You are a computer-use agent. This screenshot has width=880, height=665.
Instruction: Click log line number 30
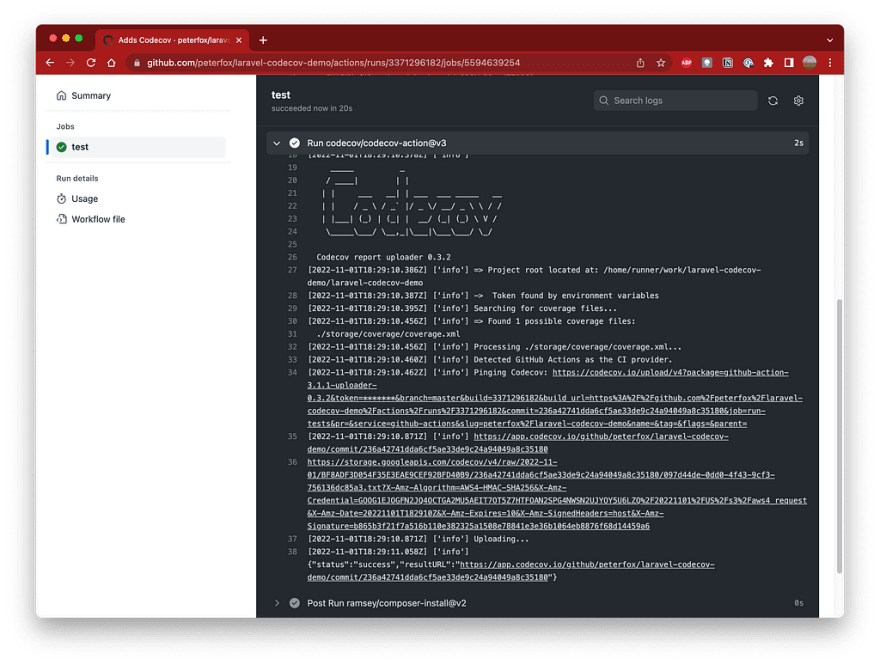tap(292, 322)
